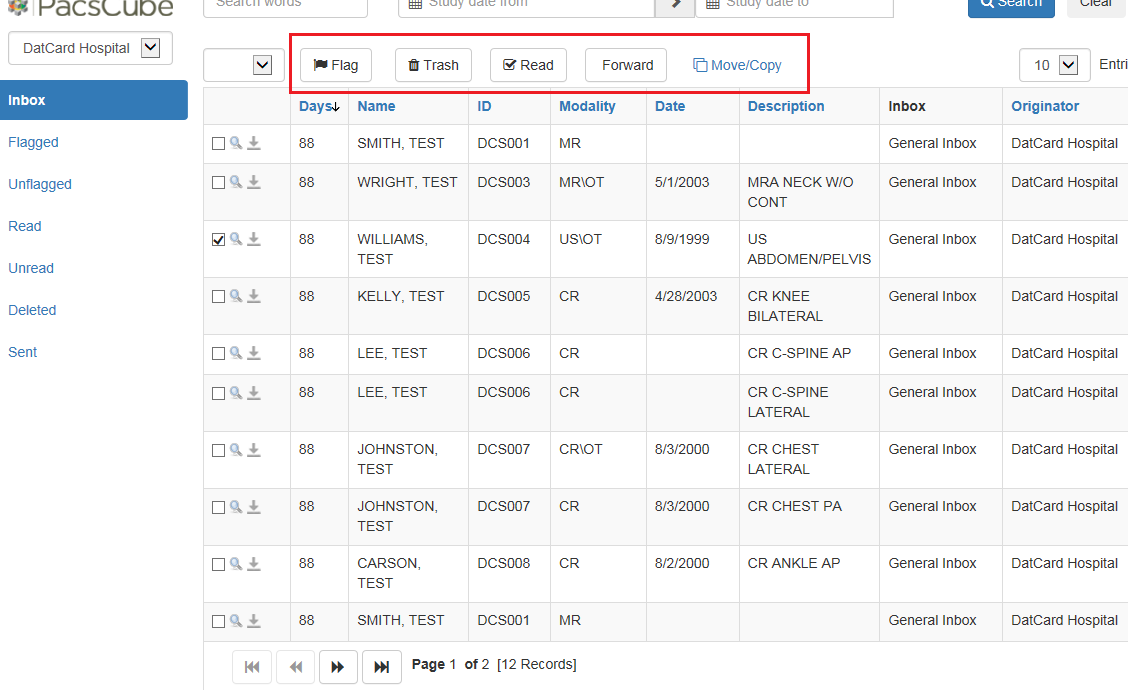
Task: Sort the table by Name column
Action: (376, 106)
